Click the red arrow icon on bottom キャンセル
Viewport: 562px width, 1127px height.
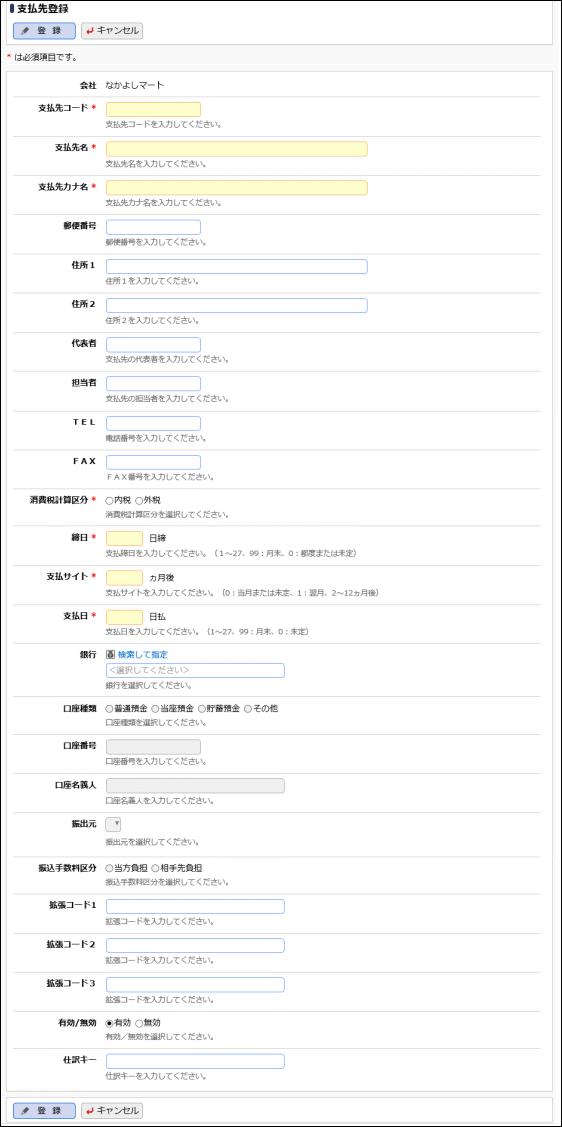coord(90,1110)
